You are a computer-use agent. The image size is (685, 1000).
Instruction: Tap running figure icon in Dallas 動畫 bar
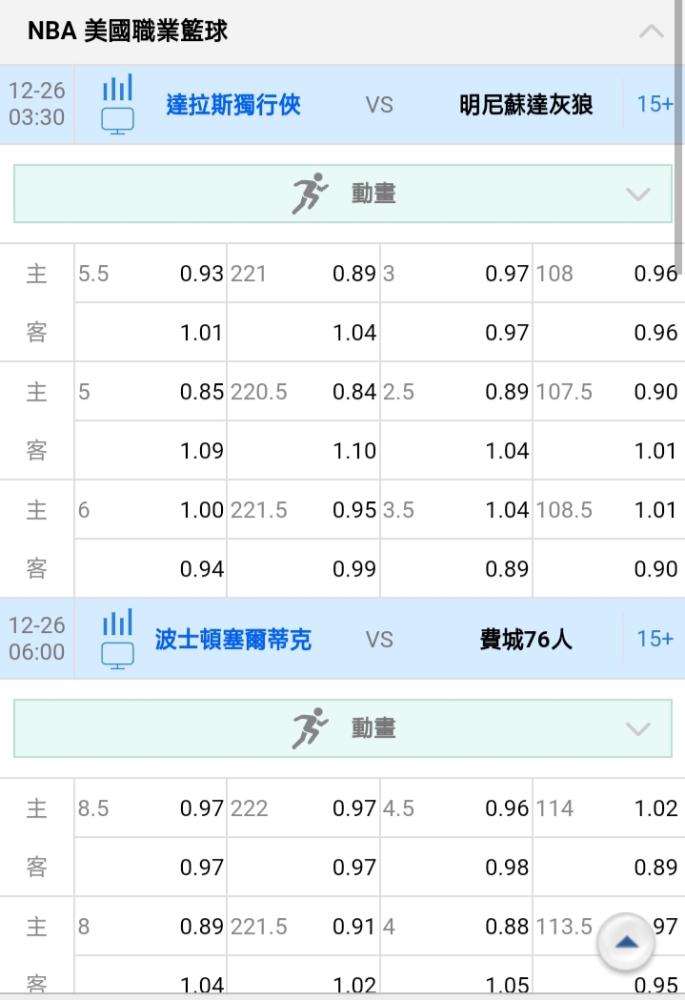tap(309, 193)
